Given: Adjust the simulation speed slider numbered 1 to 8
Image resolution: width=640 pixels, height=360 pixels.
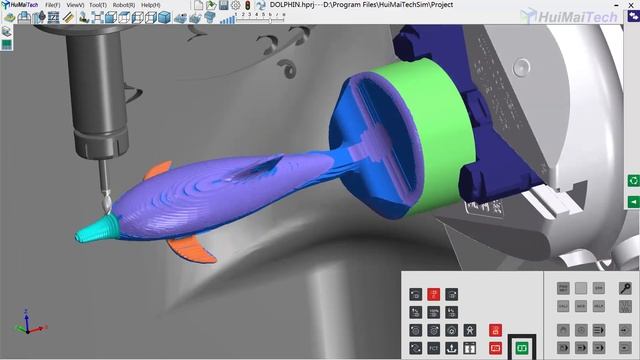Looking at the screenshot, I should [x=260, y=18].
